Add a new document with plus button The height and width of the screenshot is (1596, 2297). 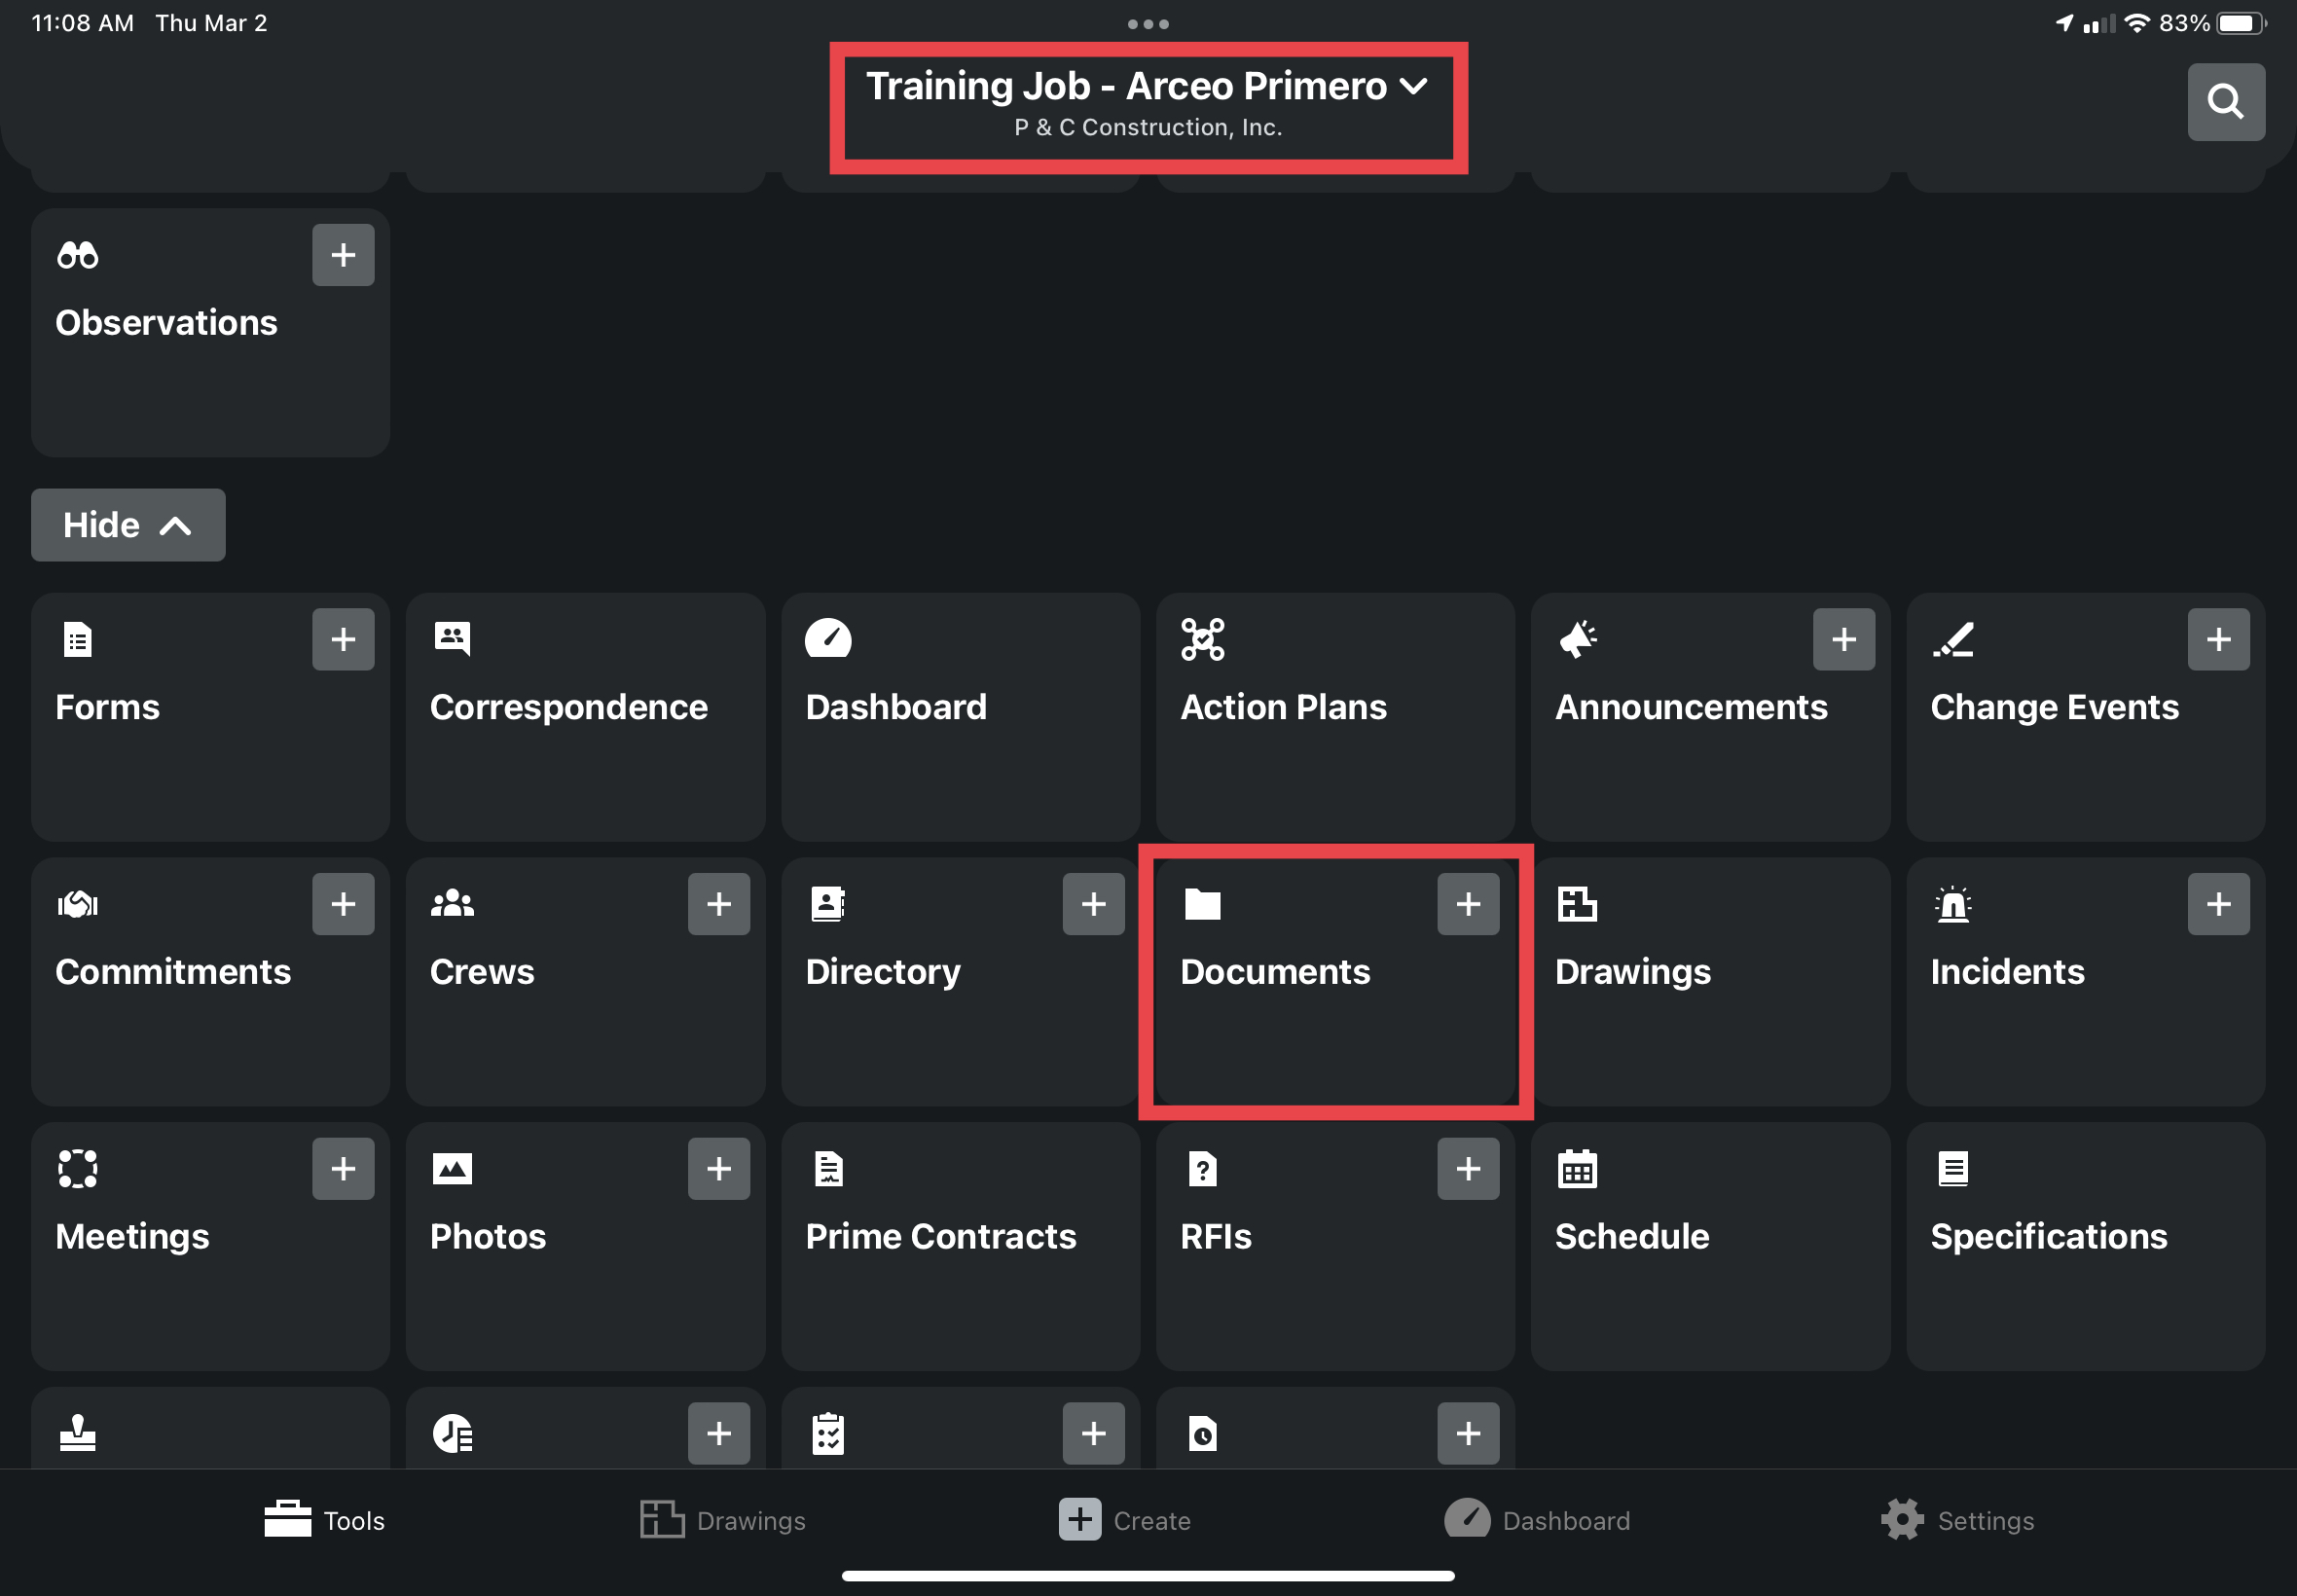[1467, 904]
